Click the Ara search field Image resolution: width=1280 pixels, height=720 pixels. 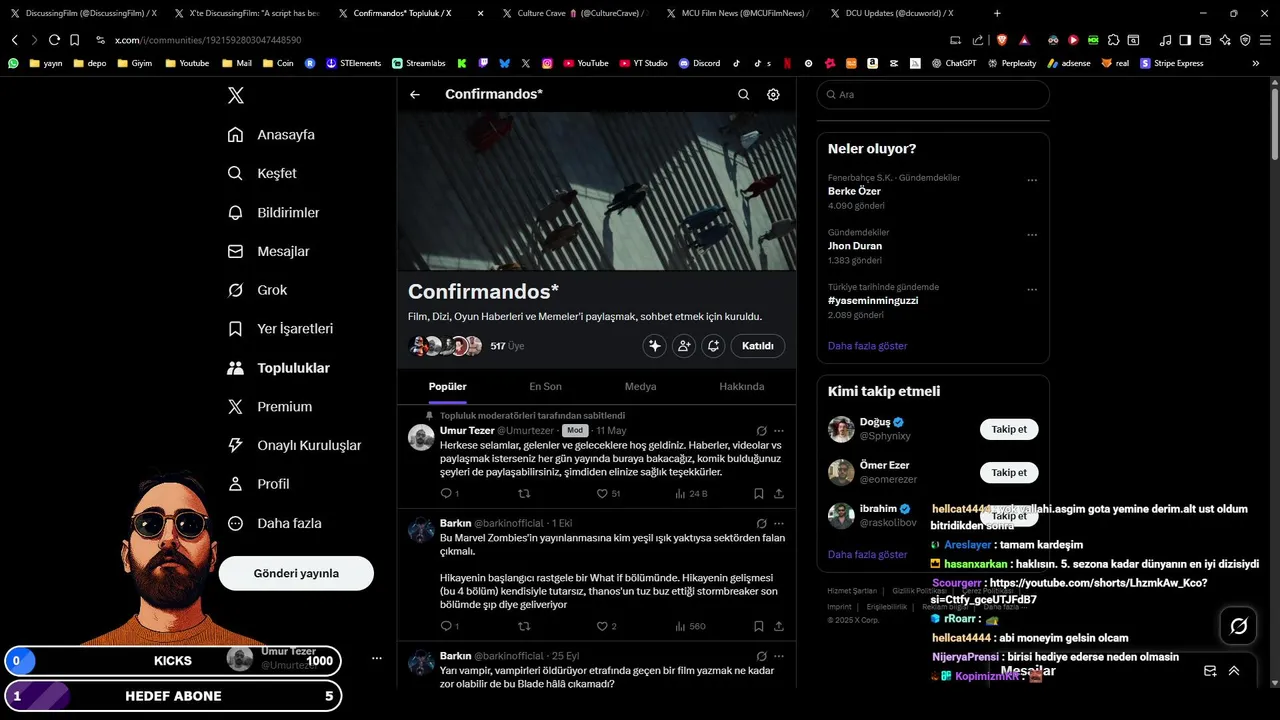[933, 94]
